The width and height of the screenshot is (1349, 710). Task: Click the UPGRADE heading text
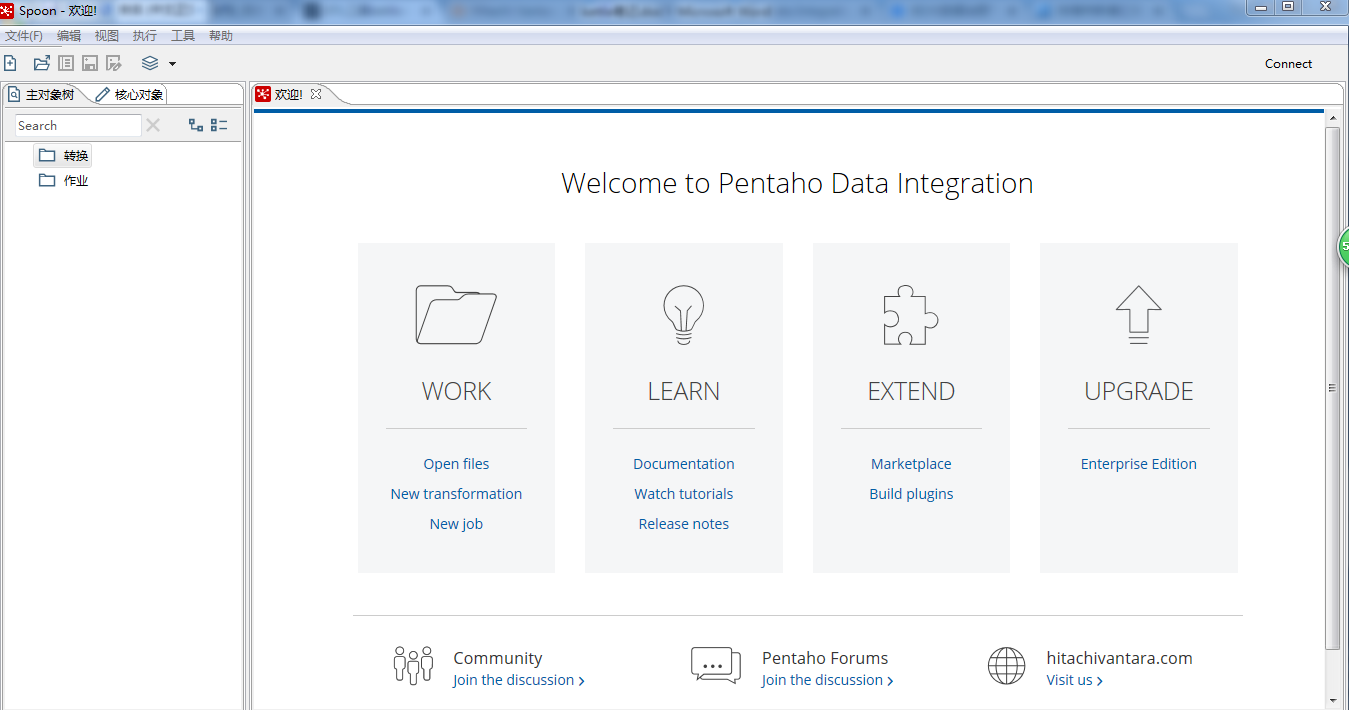[1138, 391]
